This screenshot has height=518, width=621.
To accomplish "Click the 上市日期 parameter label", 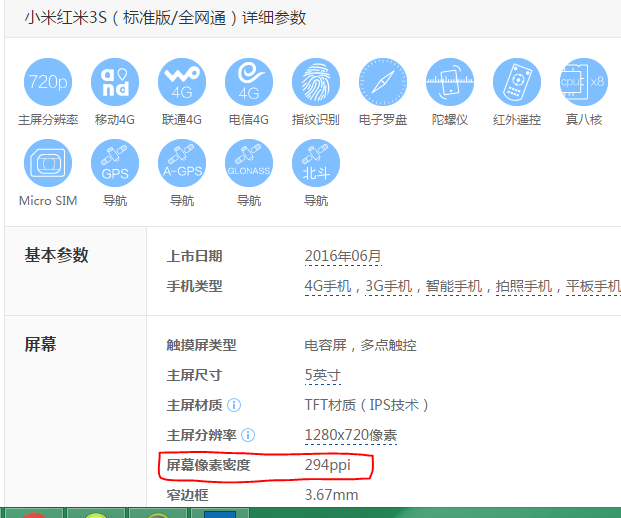I will [x=194, y=256].
